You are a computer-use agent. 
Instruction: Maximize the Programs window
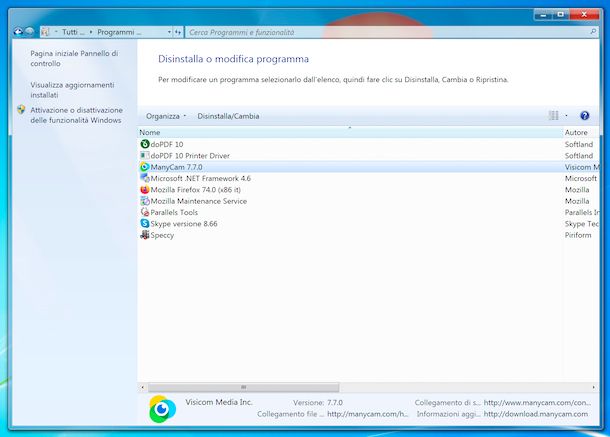(561, 15)
